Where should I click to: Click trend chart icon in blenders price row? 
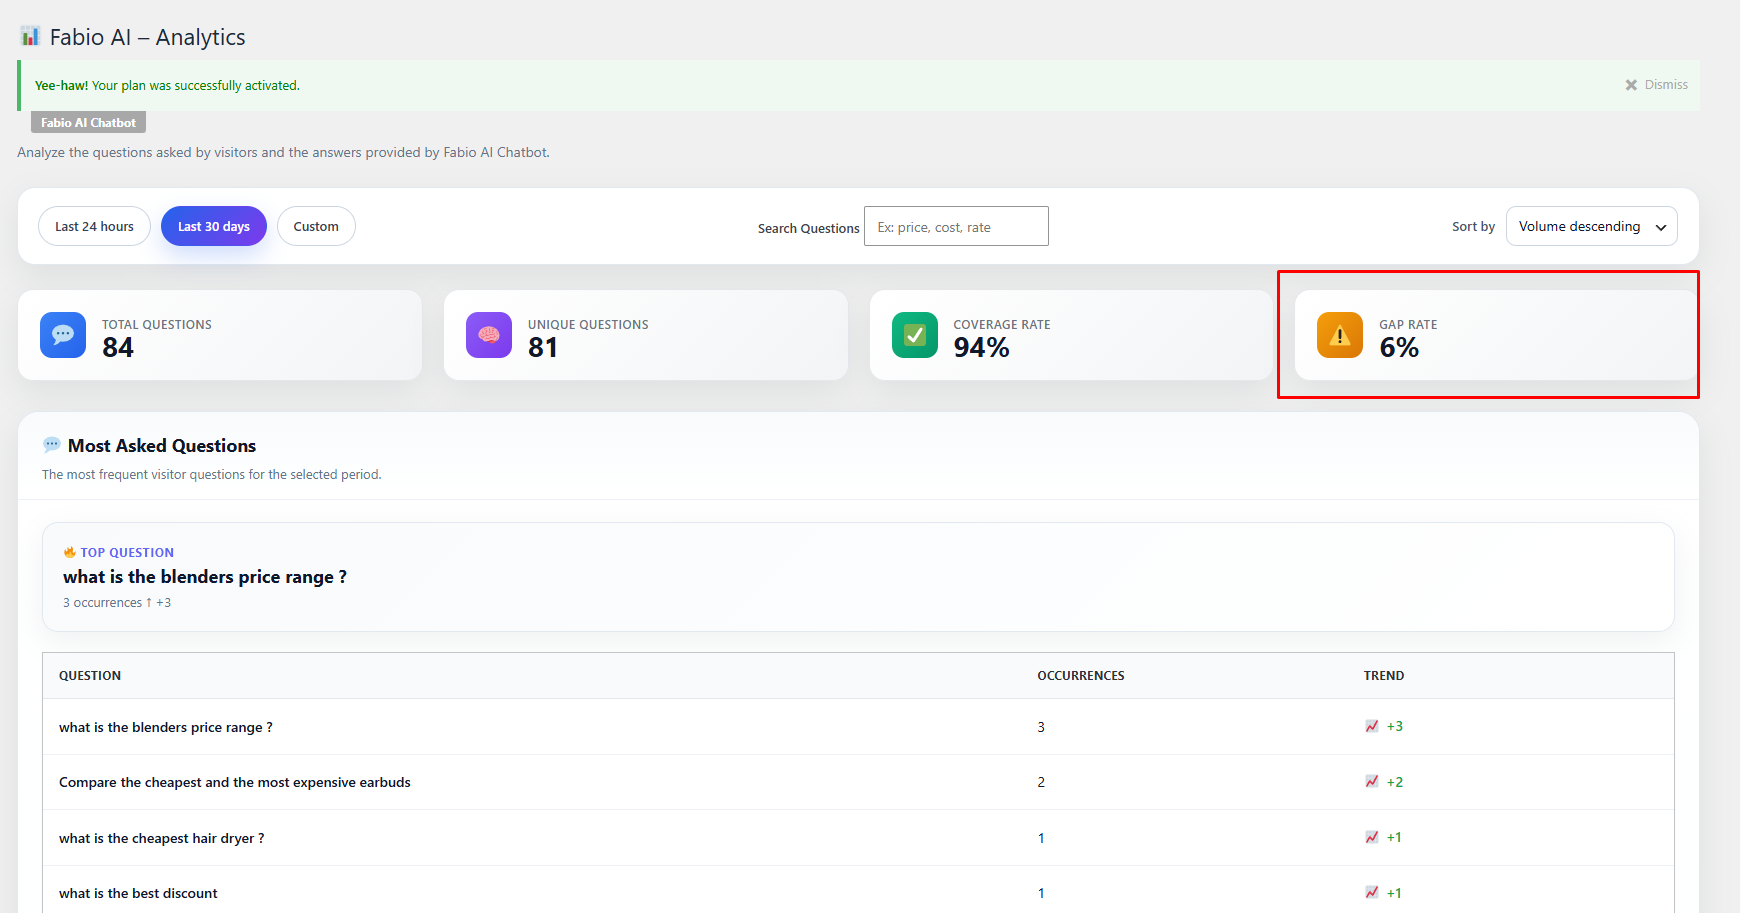[1372, 726]
